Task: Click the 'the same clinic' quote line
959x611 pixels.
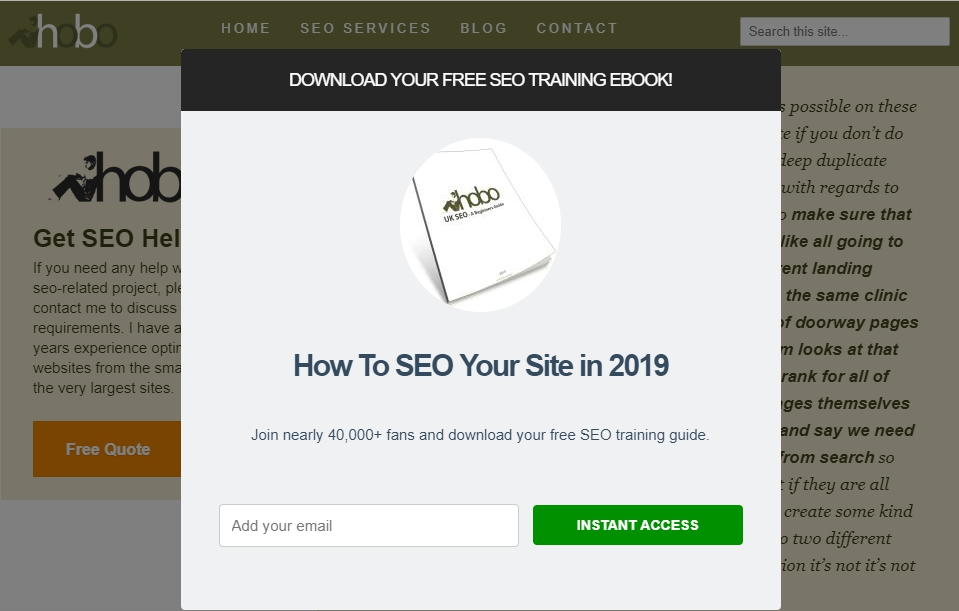Action: 846,295
